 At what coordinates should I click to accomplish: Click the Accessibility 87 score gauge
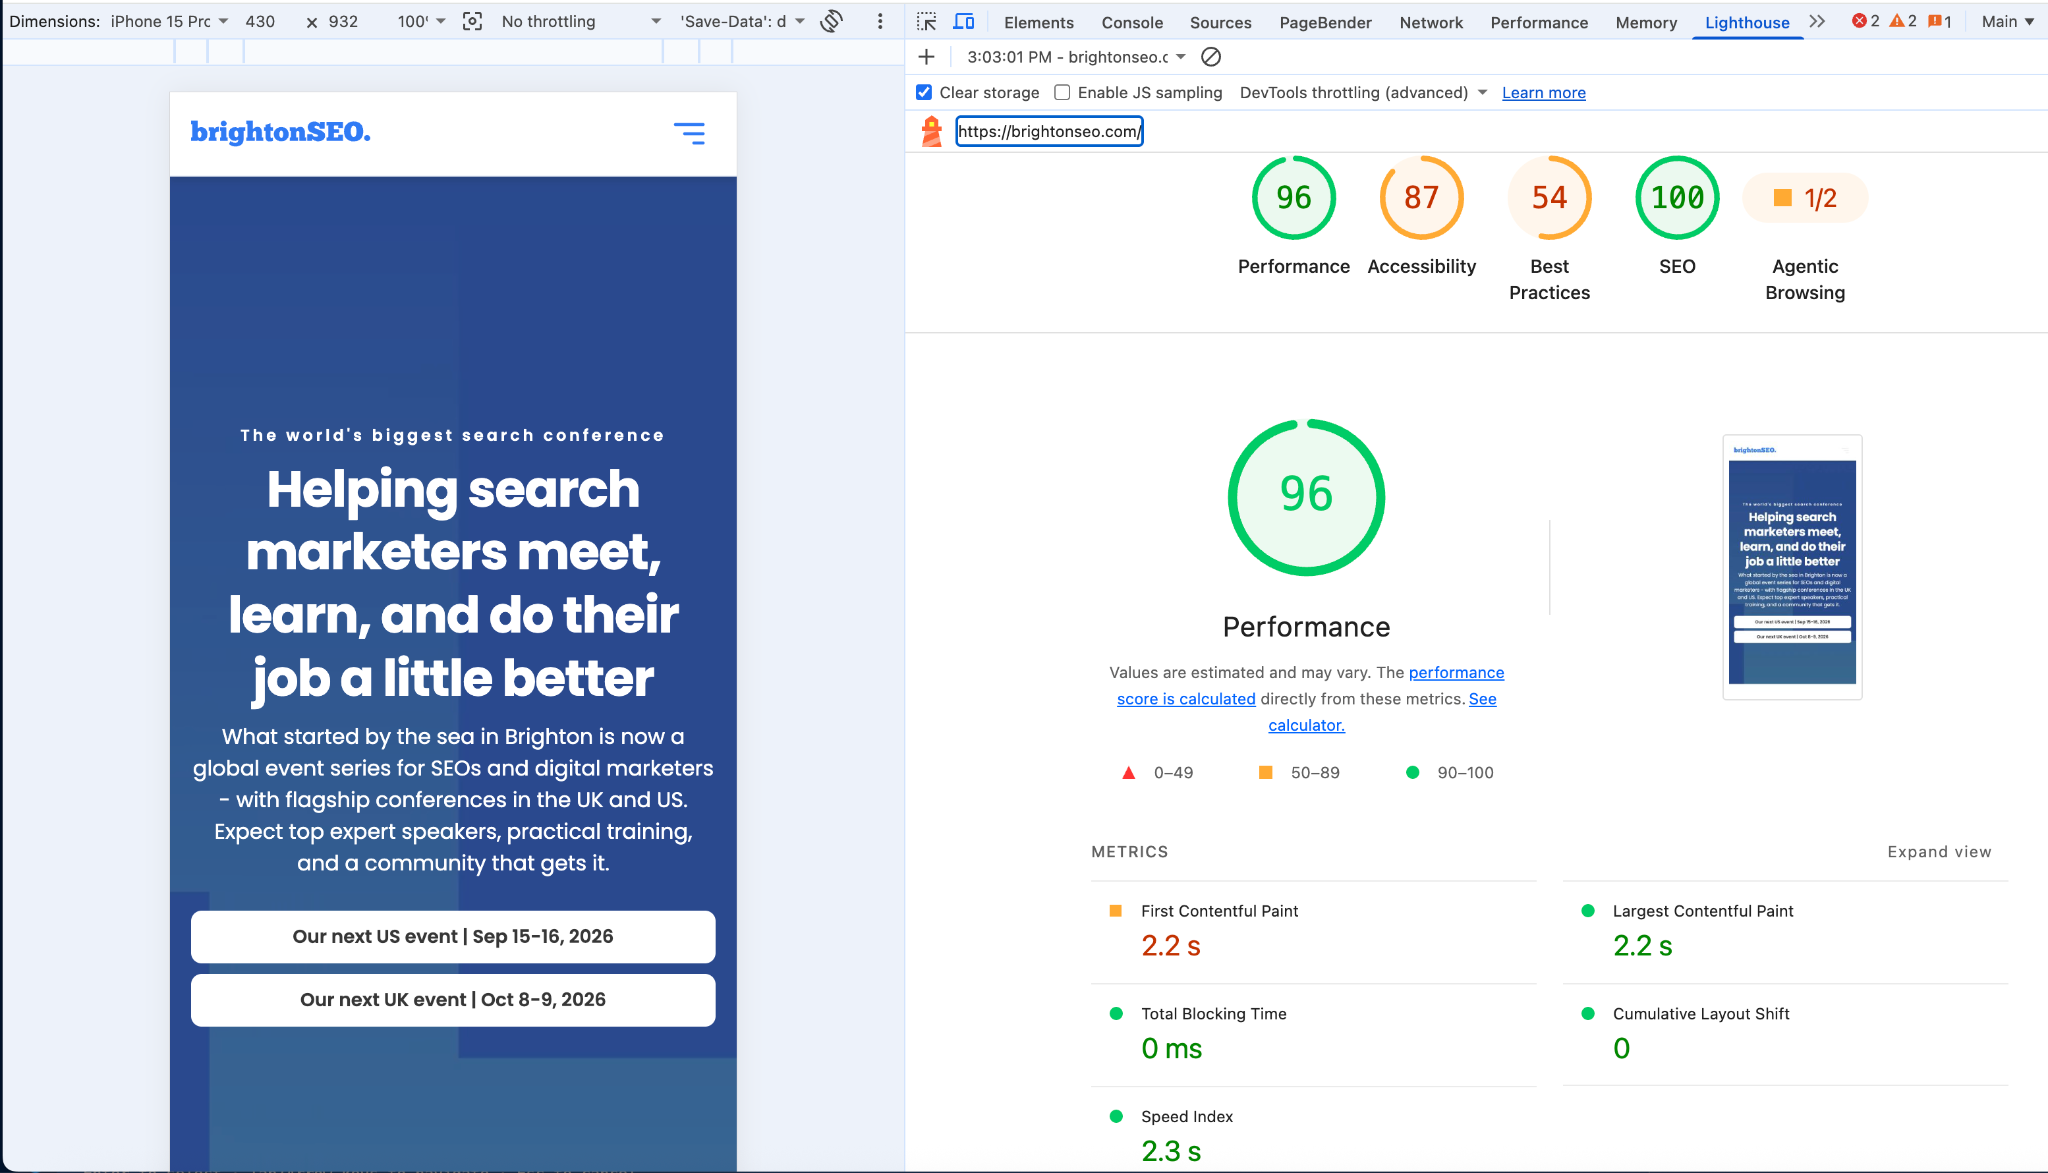point(1421,198)
